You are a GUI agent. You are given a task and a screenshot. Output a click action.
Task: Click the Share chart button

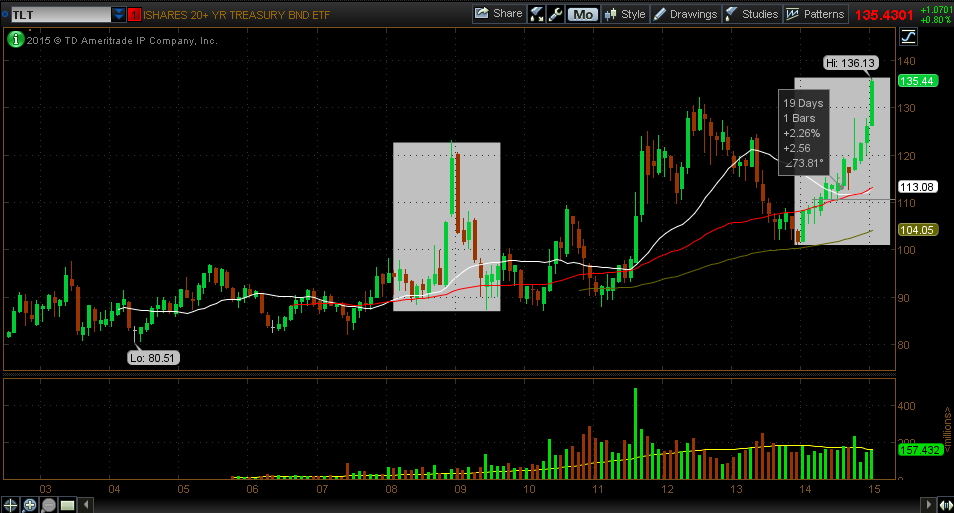[x=498, y=14]
